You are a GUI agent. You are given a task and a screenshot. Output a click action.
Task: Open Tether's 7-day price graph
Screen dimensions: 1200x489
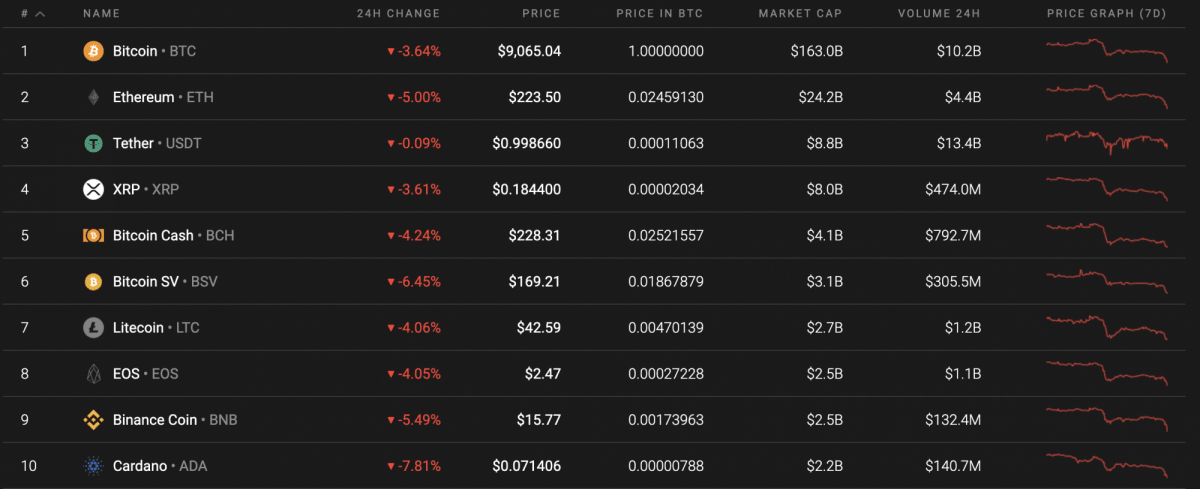(1106, 142)
